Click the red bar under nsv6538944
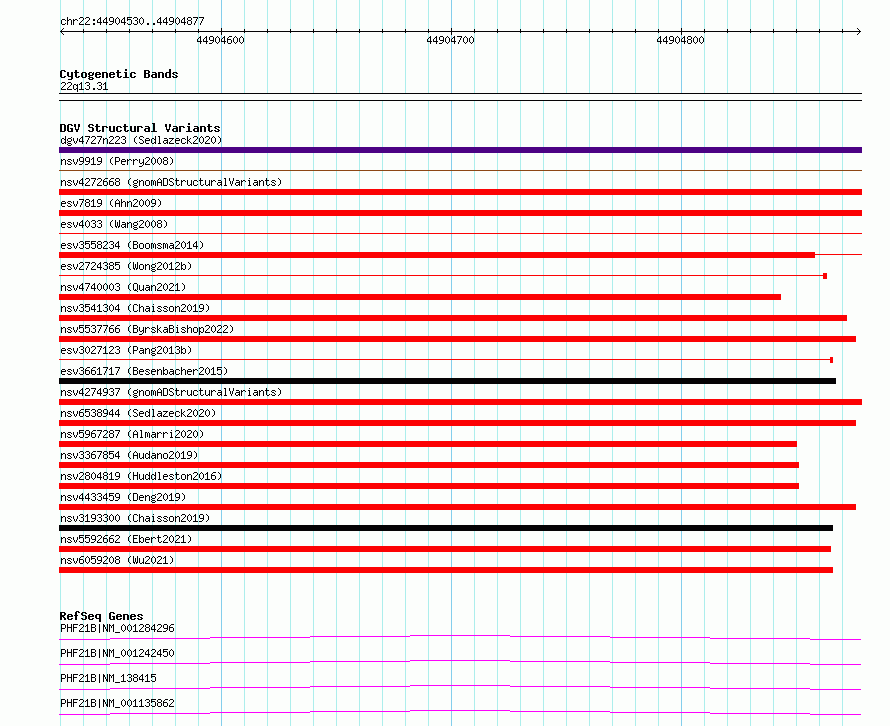Screen dimensions: 890x726 coord(457,423)
